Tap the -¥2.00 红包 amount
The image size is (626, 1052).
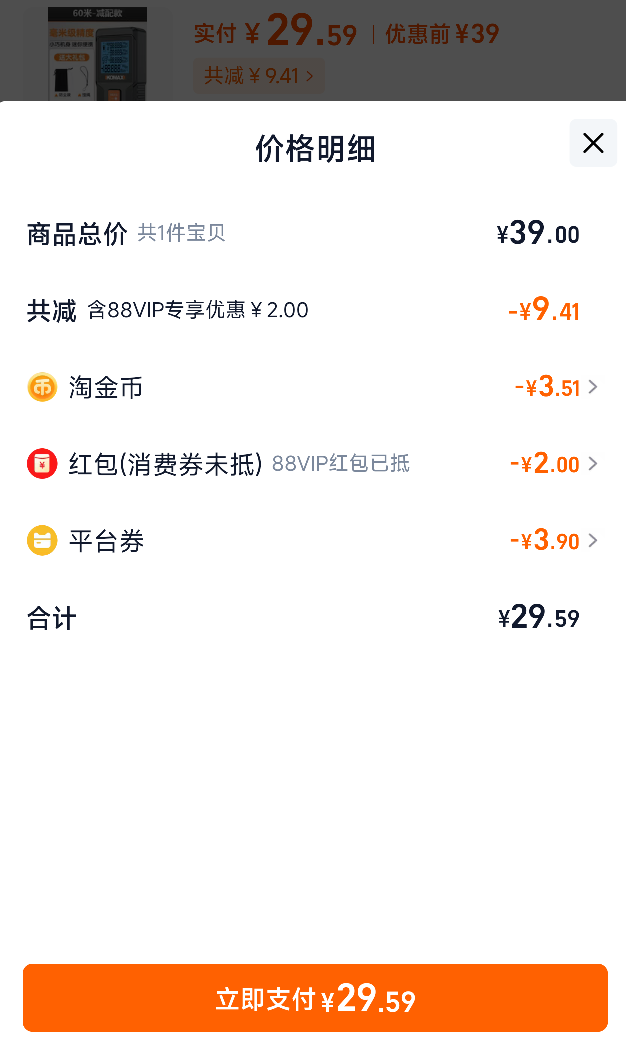coord(545,464)
